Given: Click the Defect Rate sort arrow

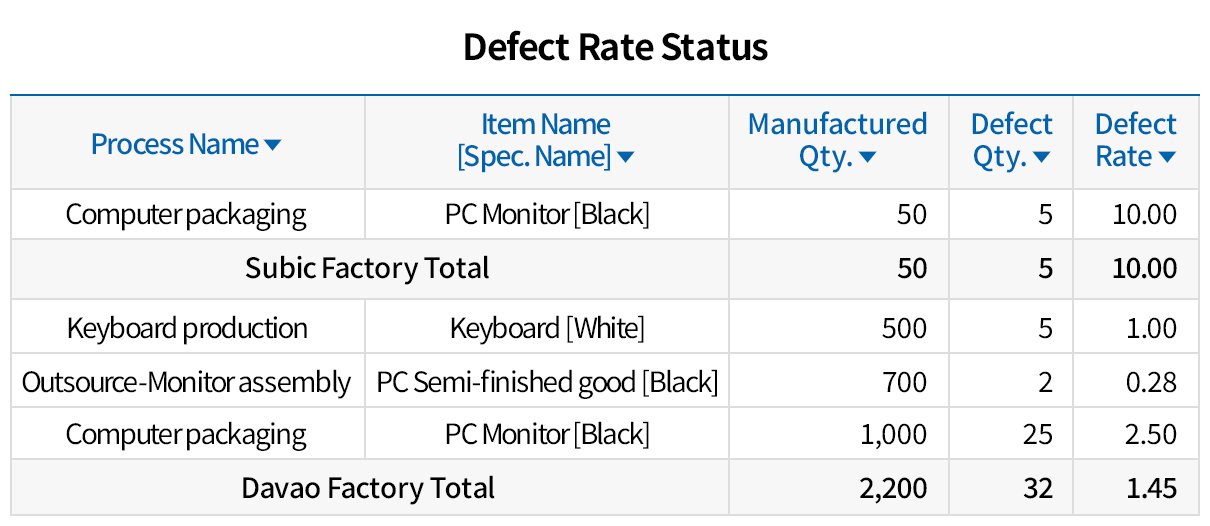Looking at the screenshot, I should click(1166, 157).
